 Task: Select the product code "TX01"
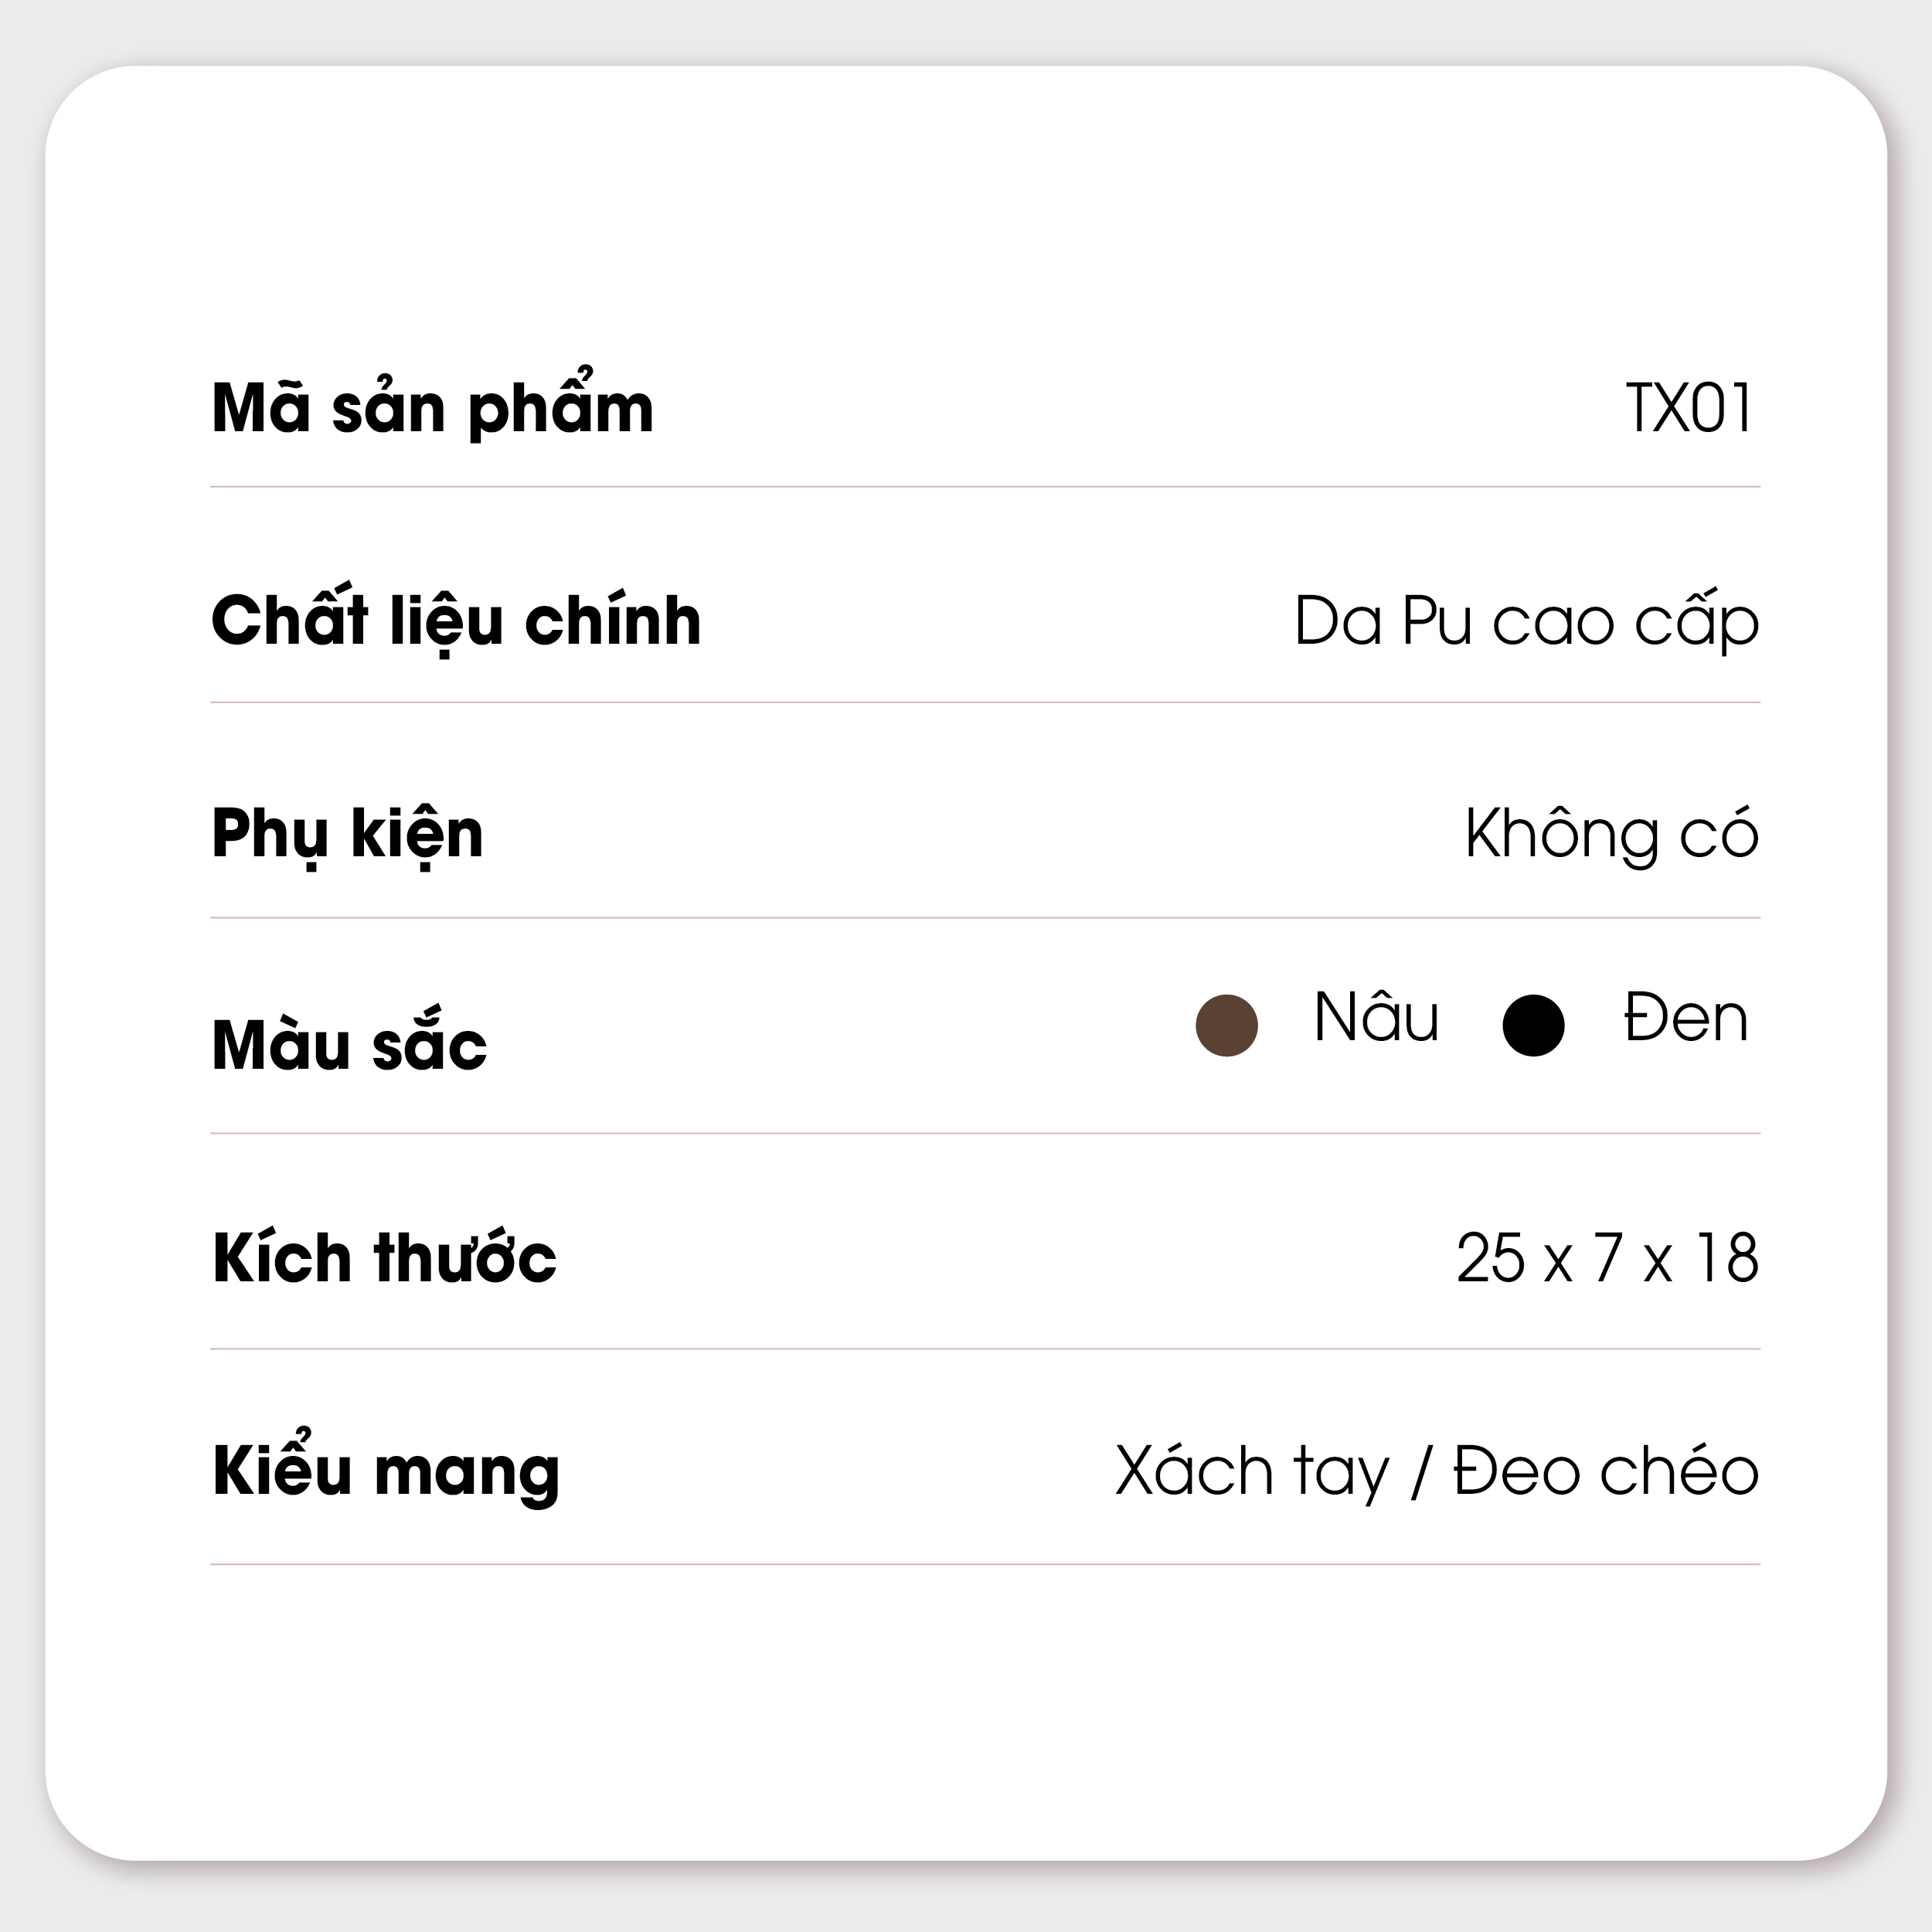(1689, 408)
